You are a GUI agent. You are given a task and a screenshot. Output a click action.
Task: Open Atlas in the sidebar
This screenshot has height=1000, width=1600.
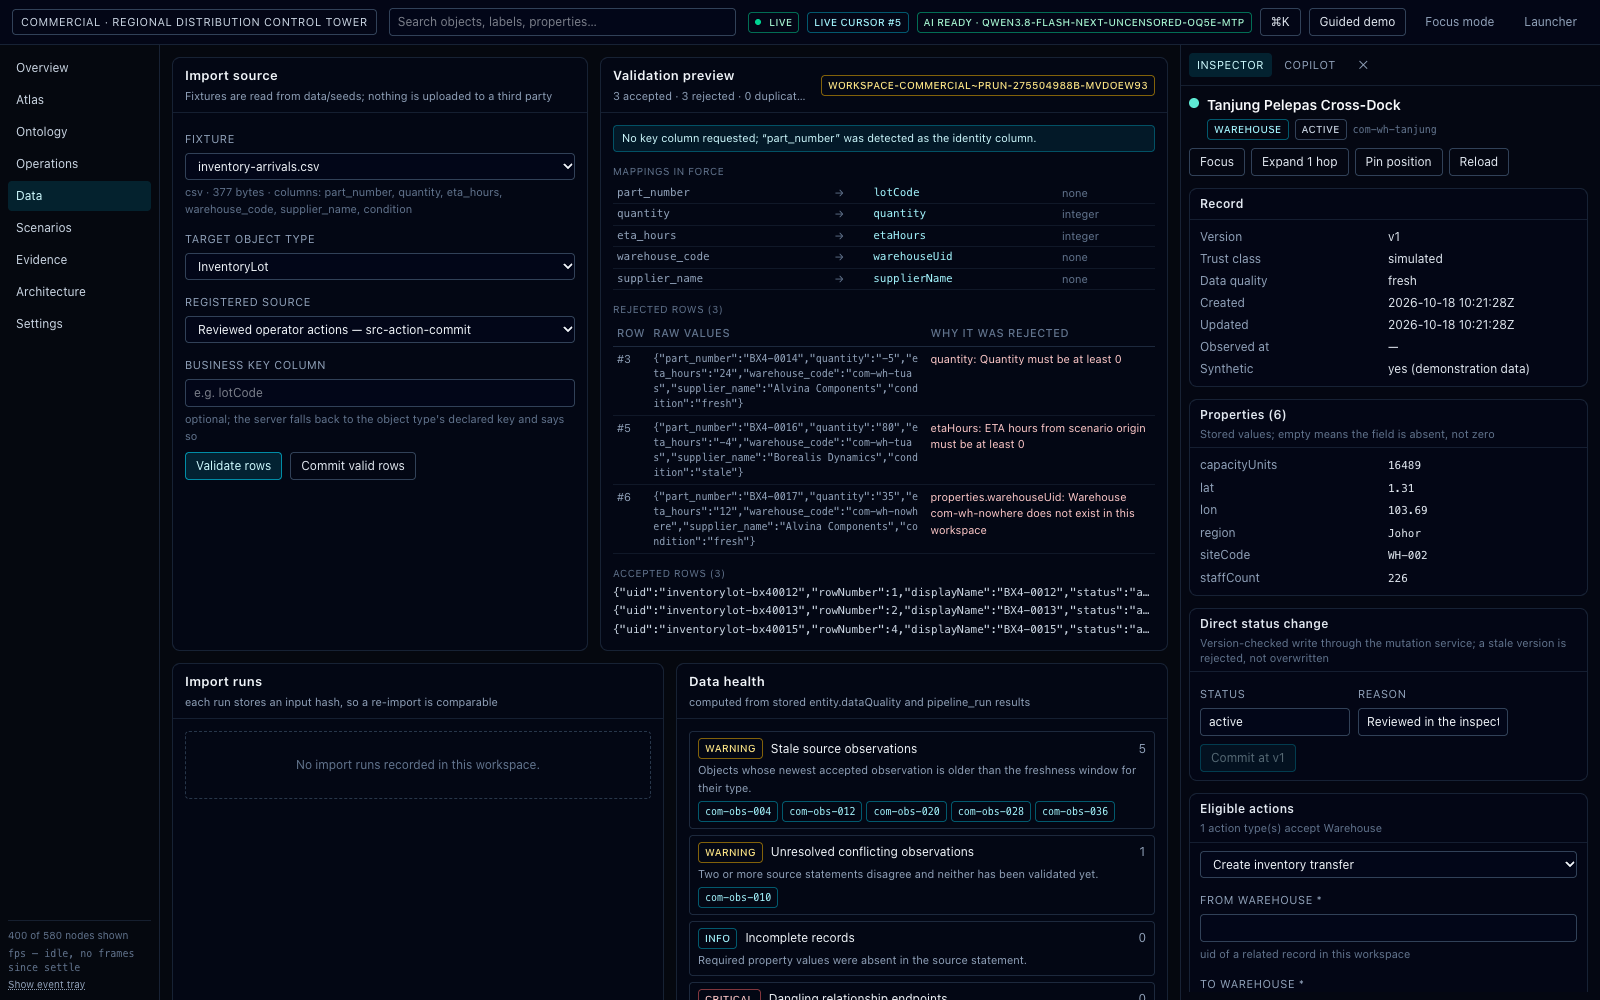[x=79, y=100]
